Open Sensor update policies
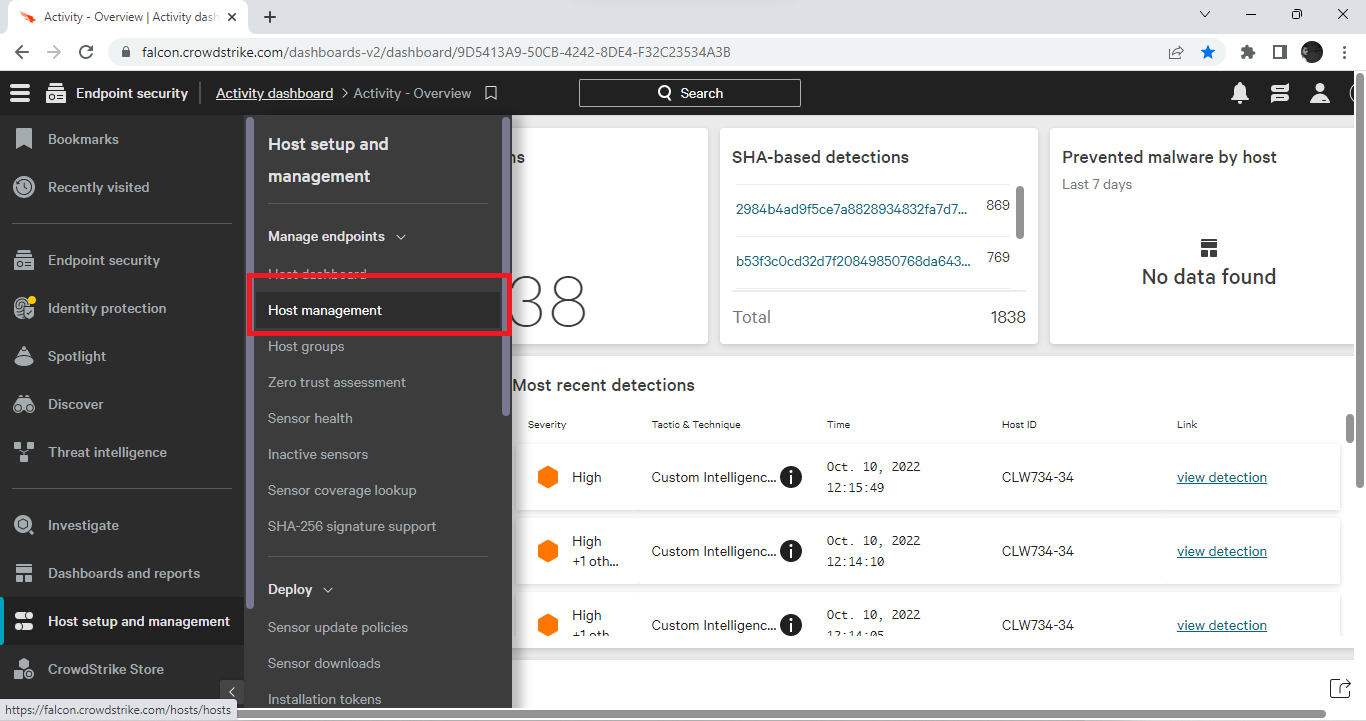Image resolution: width=1366 pixels, height=721 pixels. [338, 627]
